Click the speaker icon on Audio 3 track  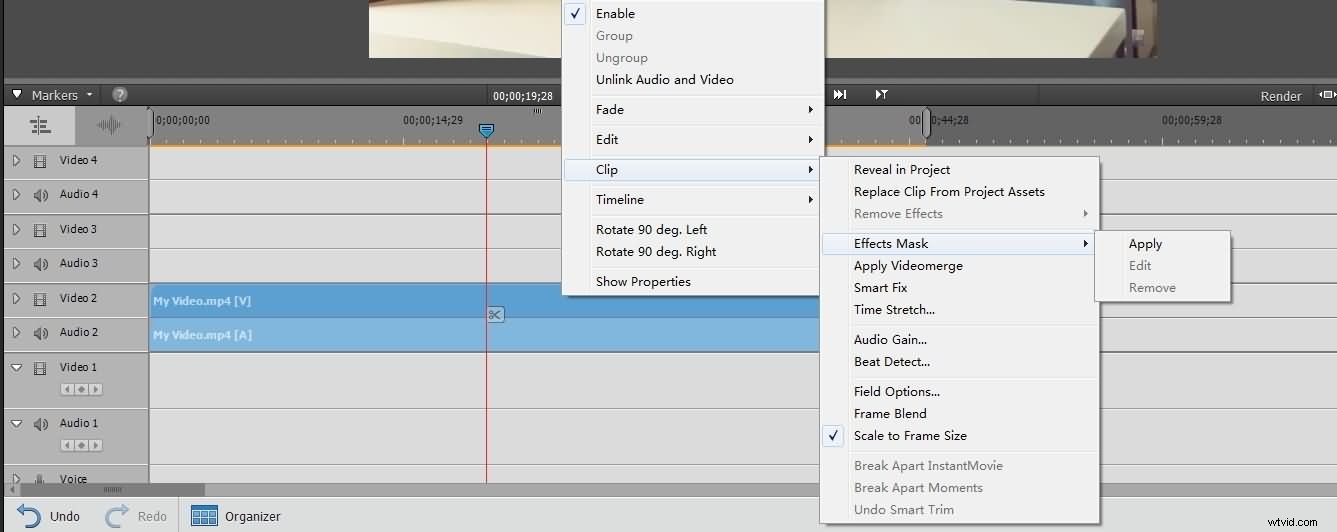41,264
